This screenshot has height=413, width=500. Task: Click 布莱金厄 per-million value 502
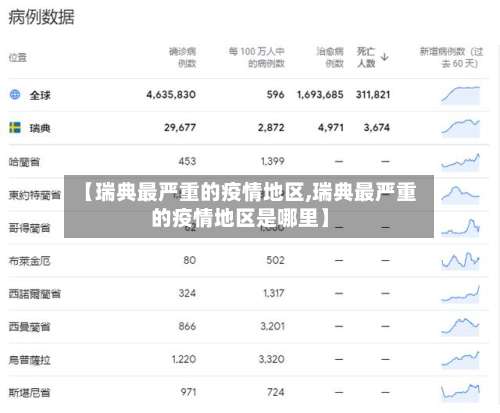275,260
